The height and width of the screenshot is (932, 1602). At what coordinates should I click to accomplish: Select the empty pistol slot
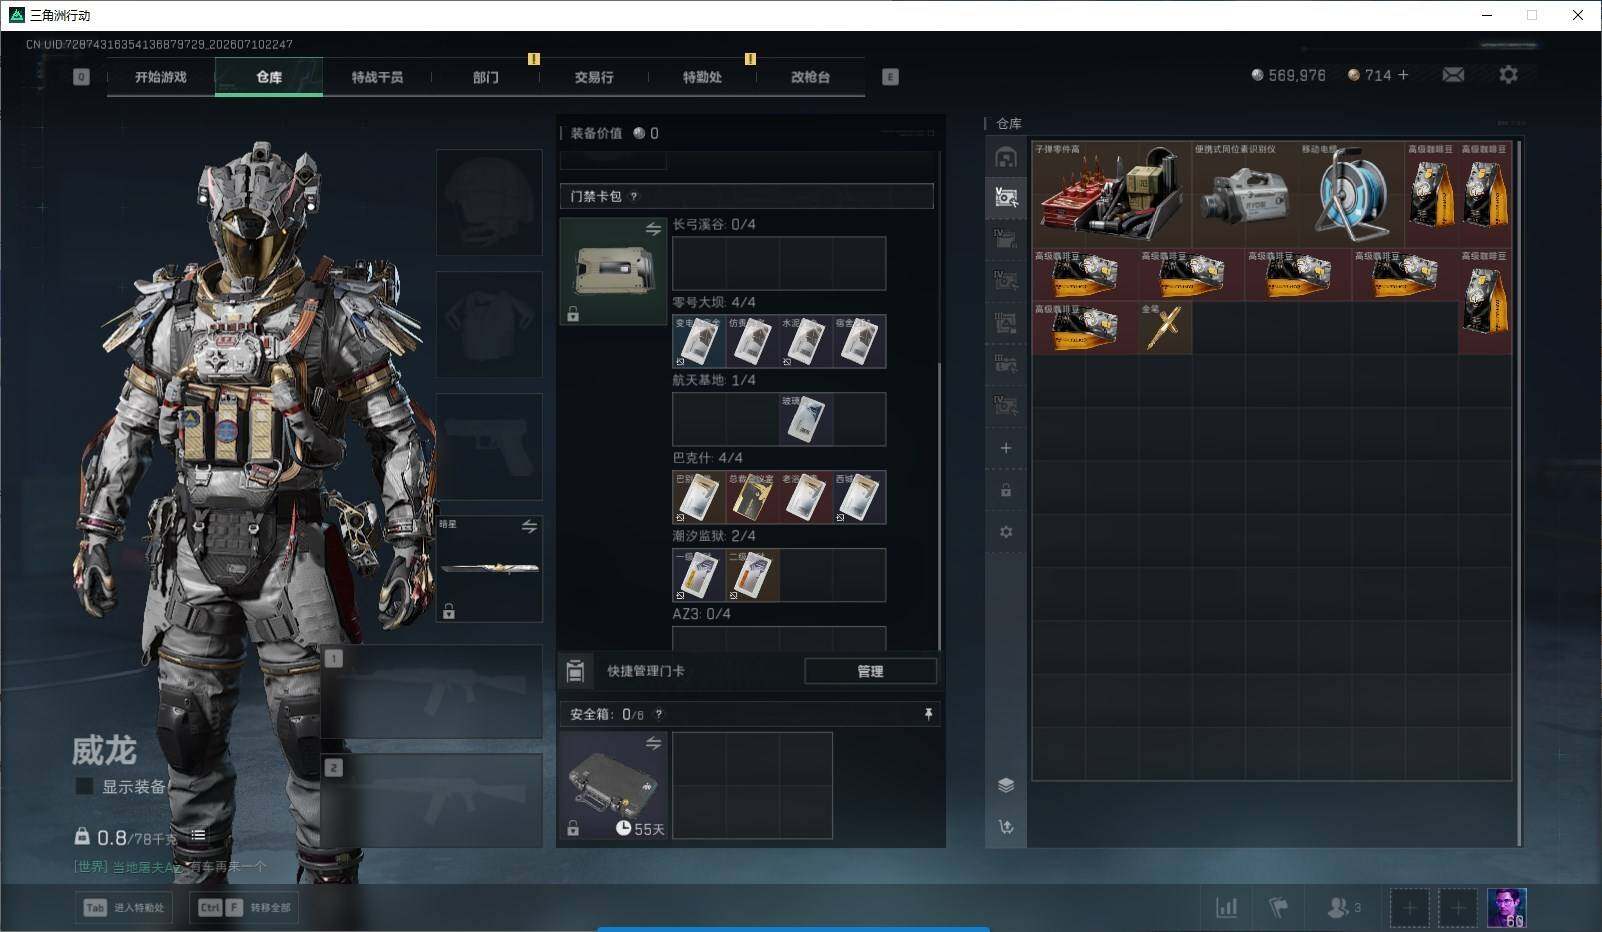(489, 446)
